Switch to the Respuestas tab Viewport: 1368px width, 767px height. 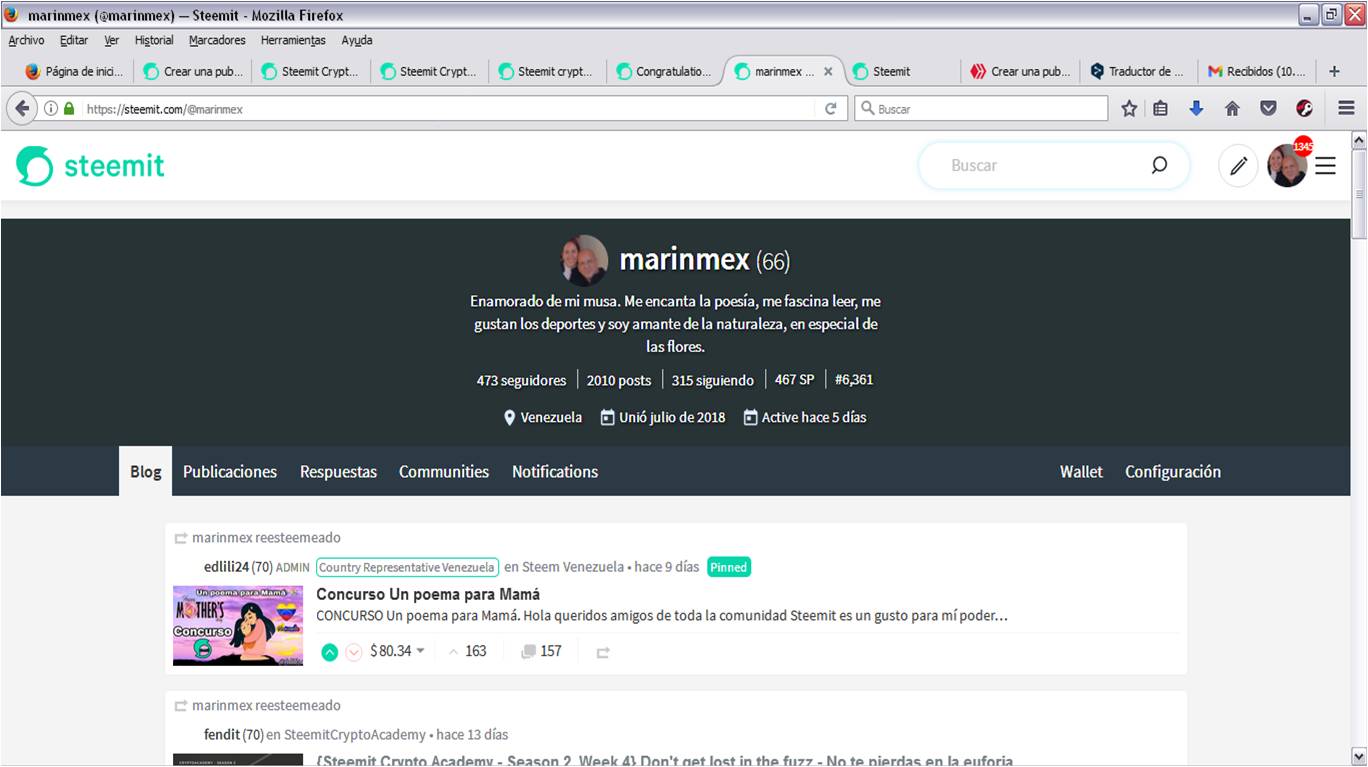click(x=338, y=471)
